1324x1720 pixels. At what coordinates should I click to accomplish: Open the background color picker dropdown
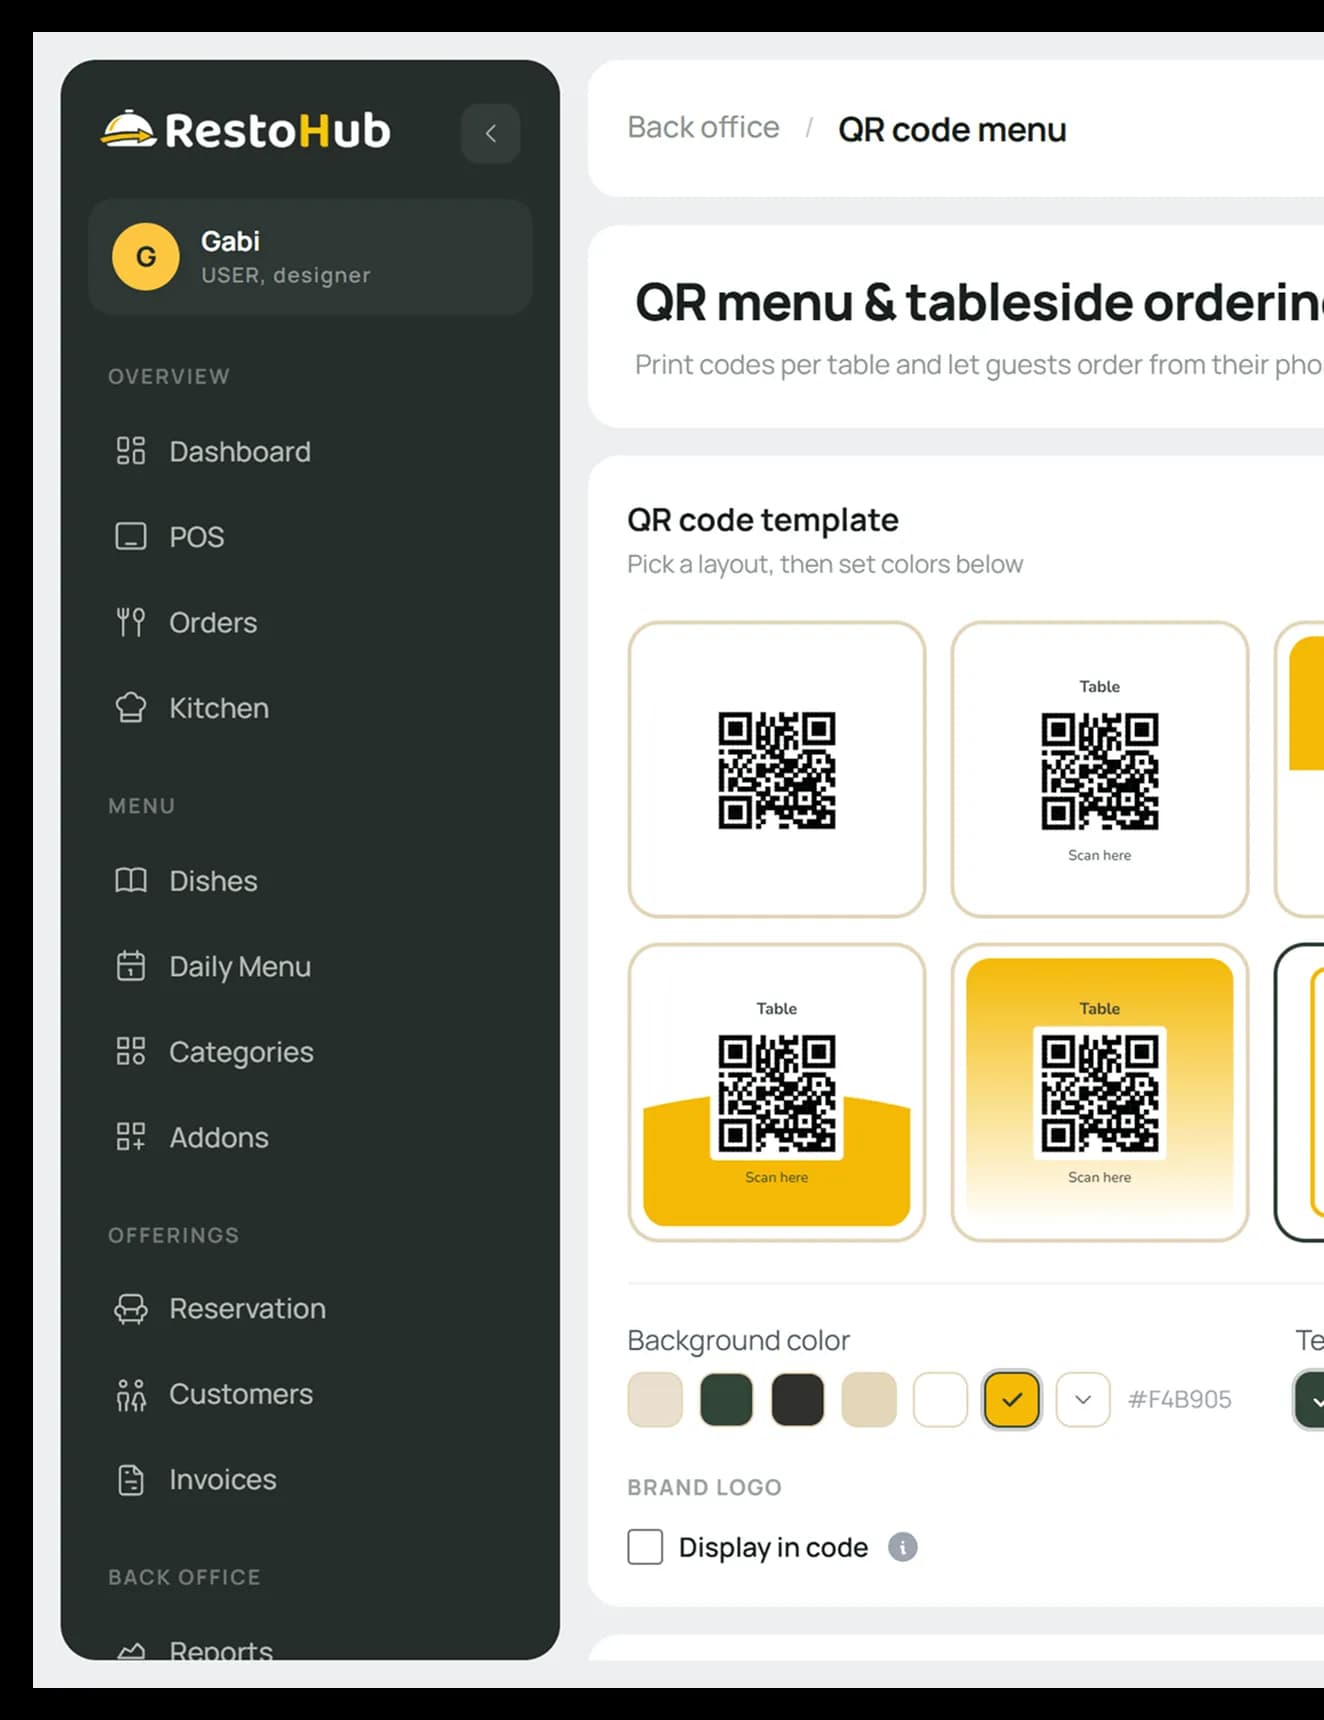point(1083,1399)
